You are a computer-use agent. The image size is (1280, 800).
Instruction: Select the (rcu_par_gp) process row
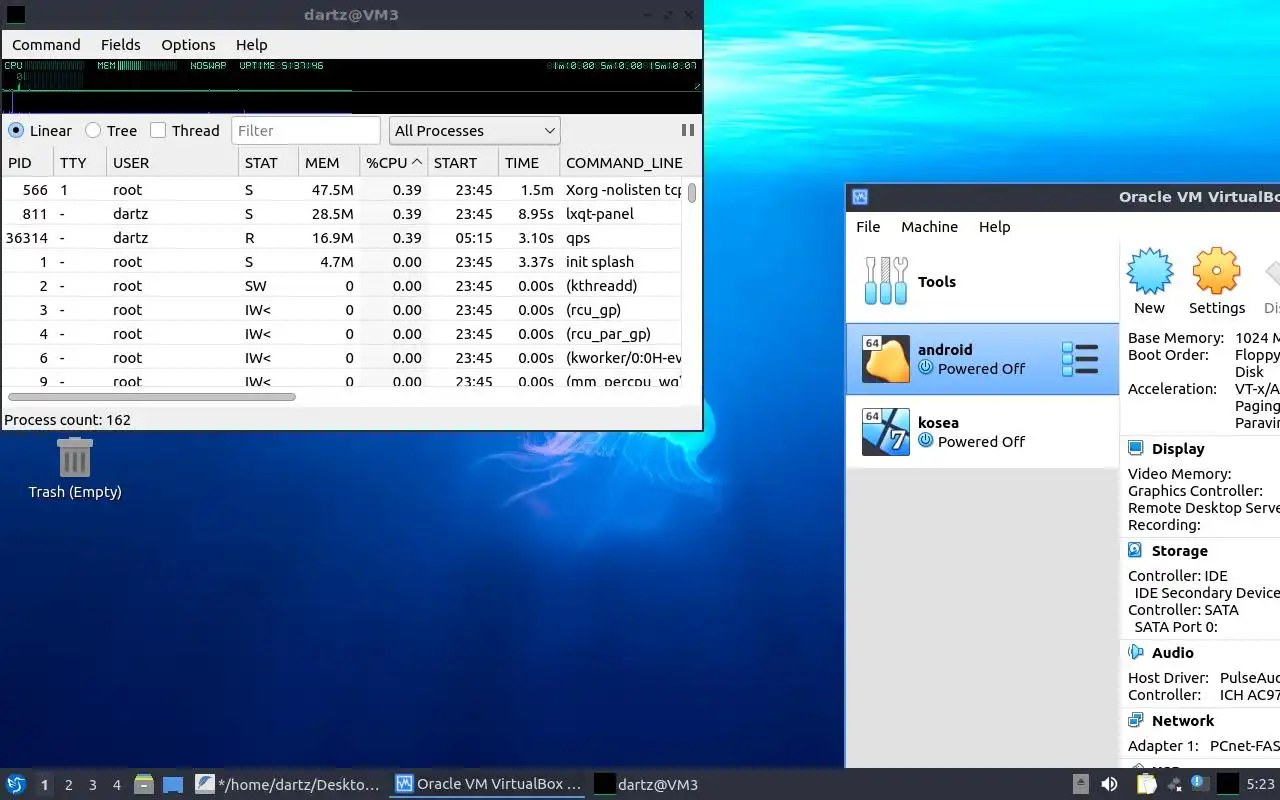coord(342,333)
